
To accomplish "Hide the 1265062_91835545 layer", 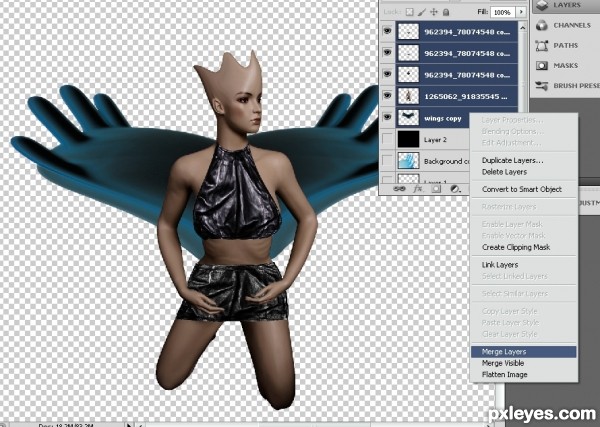I will [x=387, y=95].
